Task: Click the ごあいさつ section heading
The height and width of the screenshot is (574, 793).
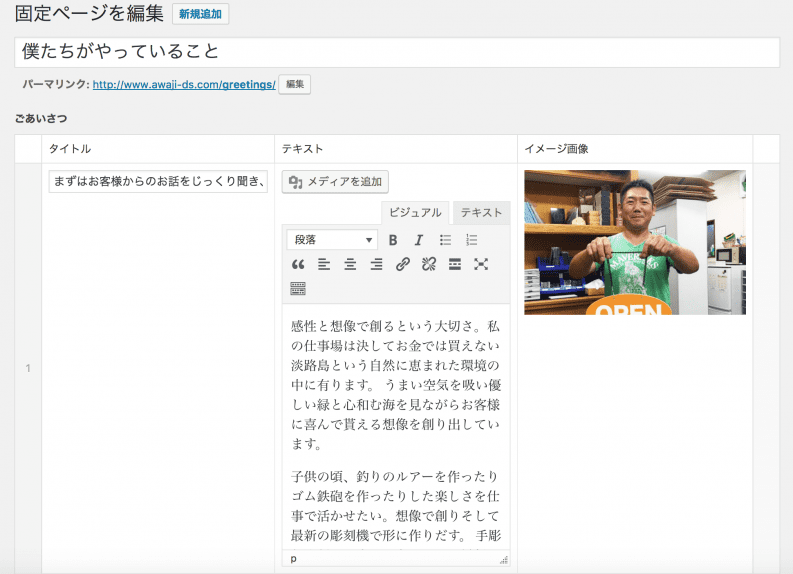Action: 41,118
